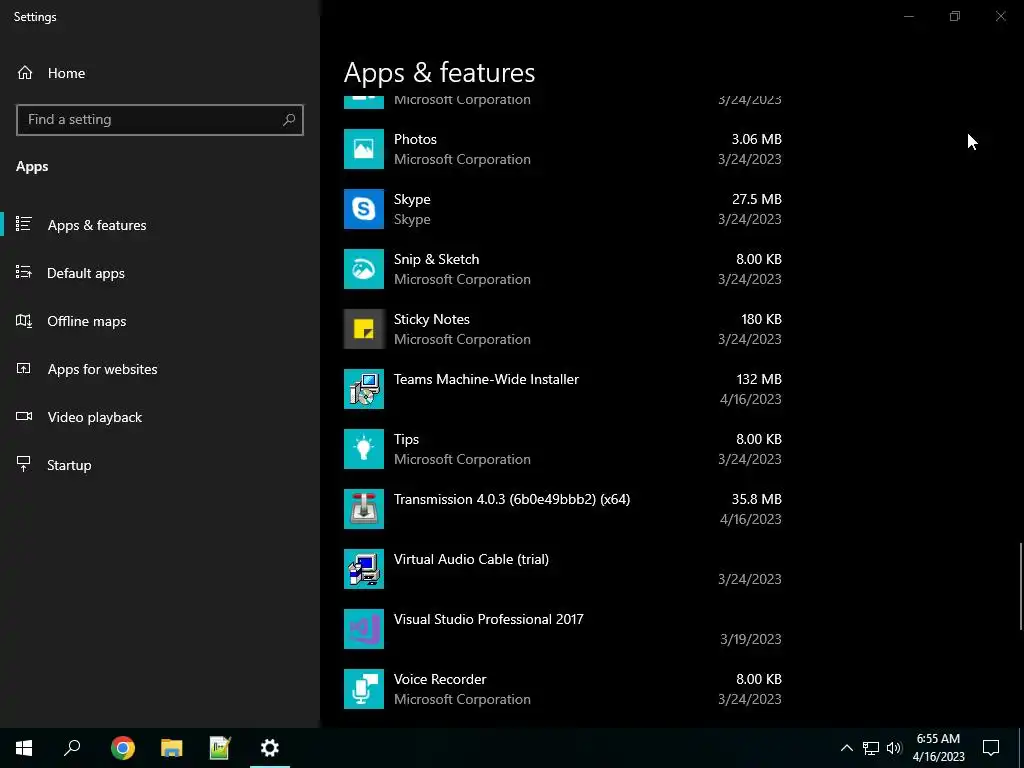
Task: Click the Visual Studio Professional 2017 icon
Action: click(364, 629)
